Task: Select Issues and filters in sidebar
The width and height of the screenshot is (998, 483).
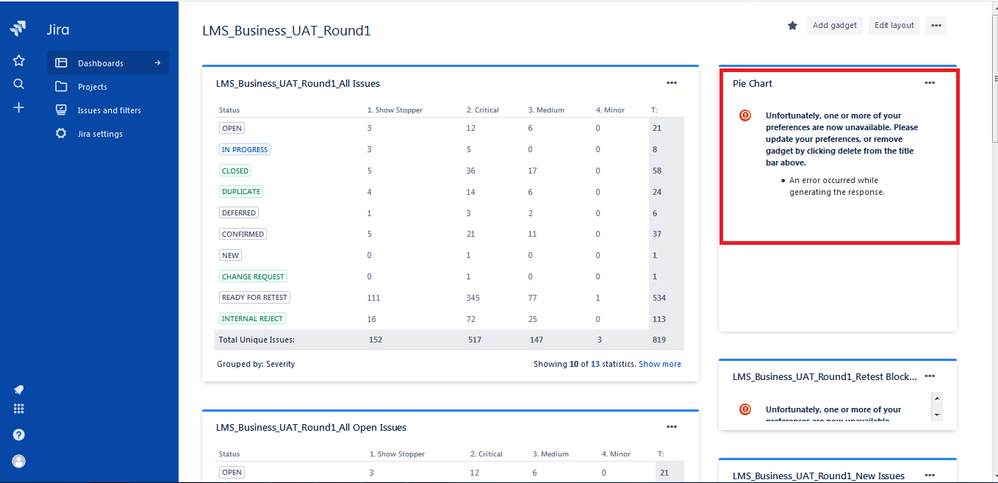Action: [x=108, y=110]
